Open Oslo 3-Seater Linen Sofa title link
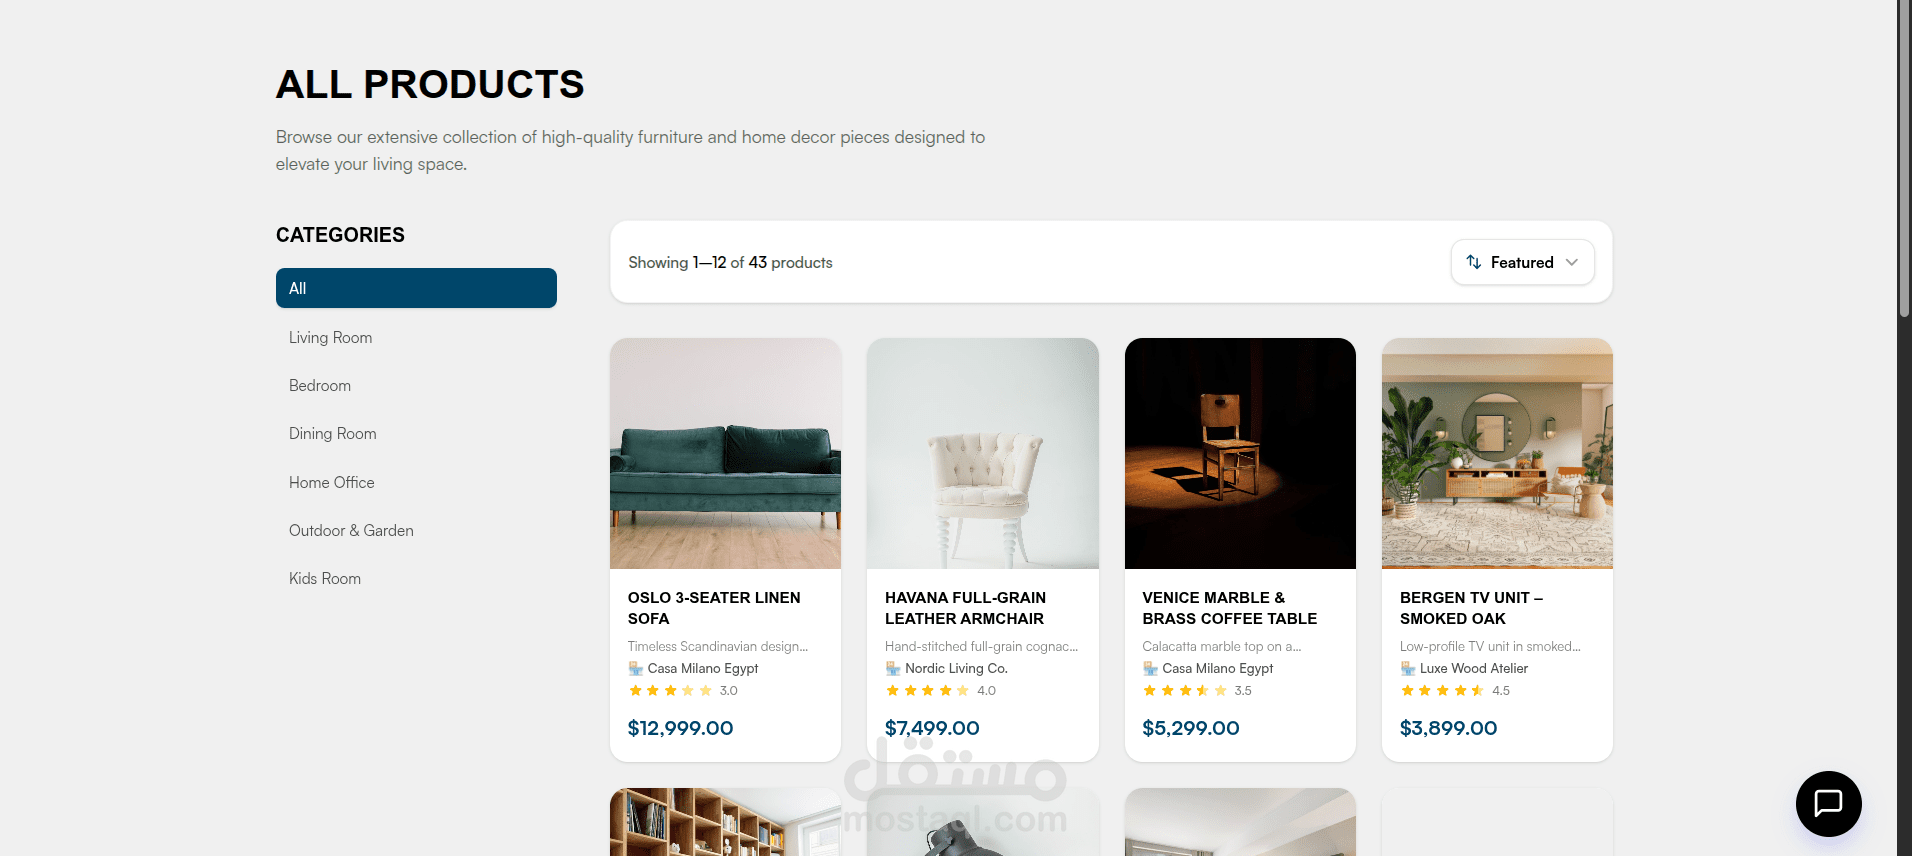 point(714,608)
